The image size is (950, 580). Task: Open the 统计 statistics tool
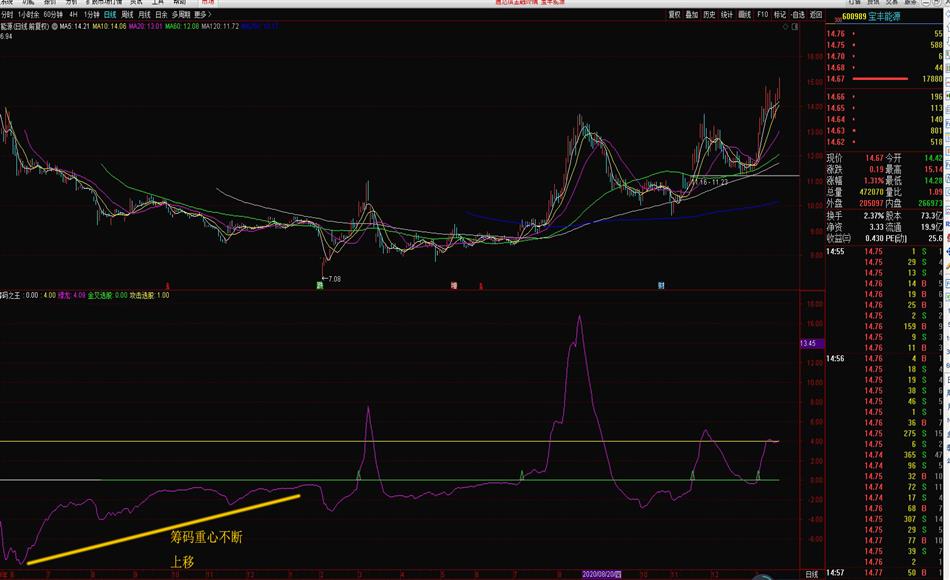click(726, 15)
